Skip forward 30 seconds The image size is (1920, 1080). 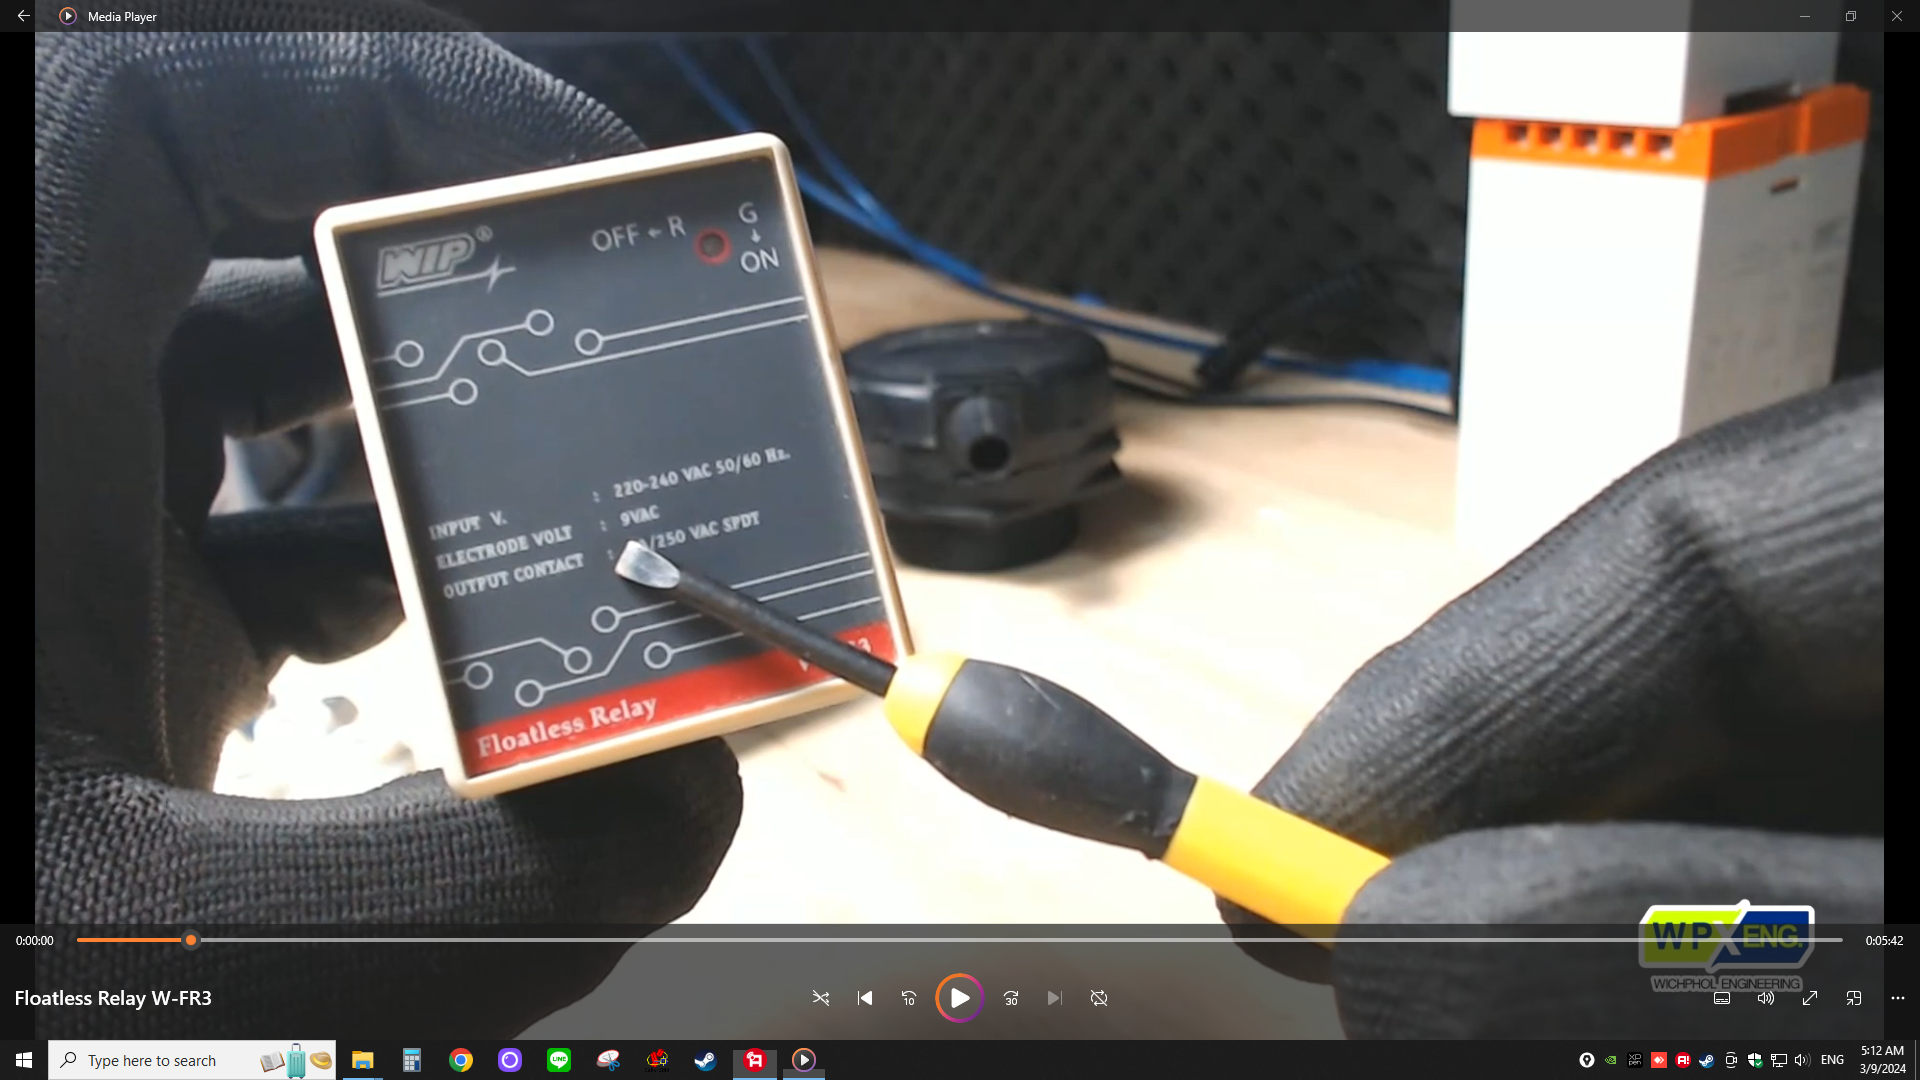click(1011, 998)
